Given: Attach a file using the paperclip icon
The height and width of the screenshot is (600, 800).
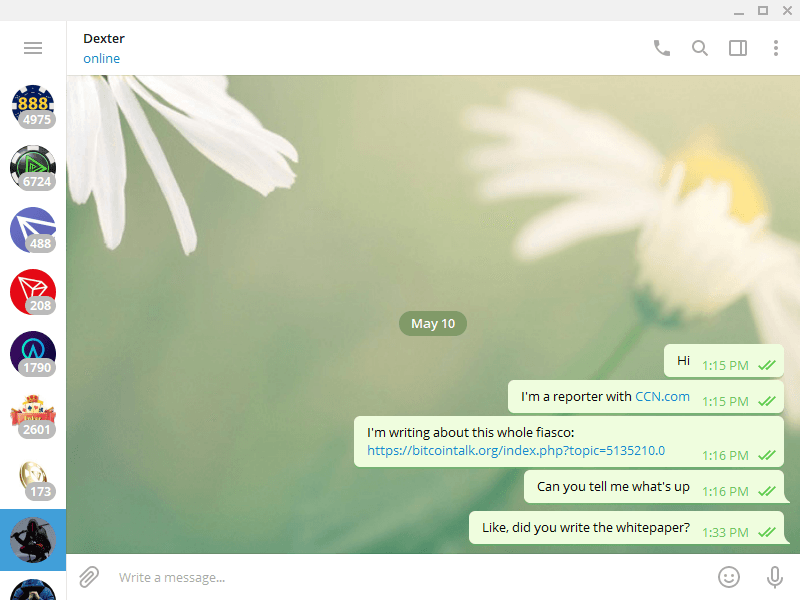Looking at the screenshot, I should coord(89,577).
